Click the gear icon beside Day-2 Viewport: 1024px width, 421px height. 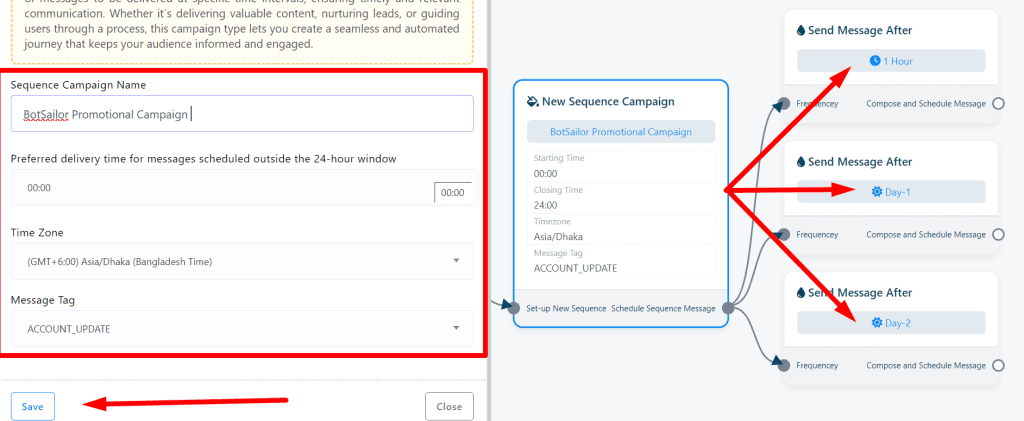coord(877,323)
